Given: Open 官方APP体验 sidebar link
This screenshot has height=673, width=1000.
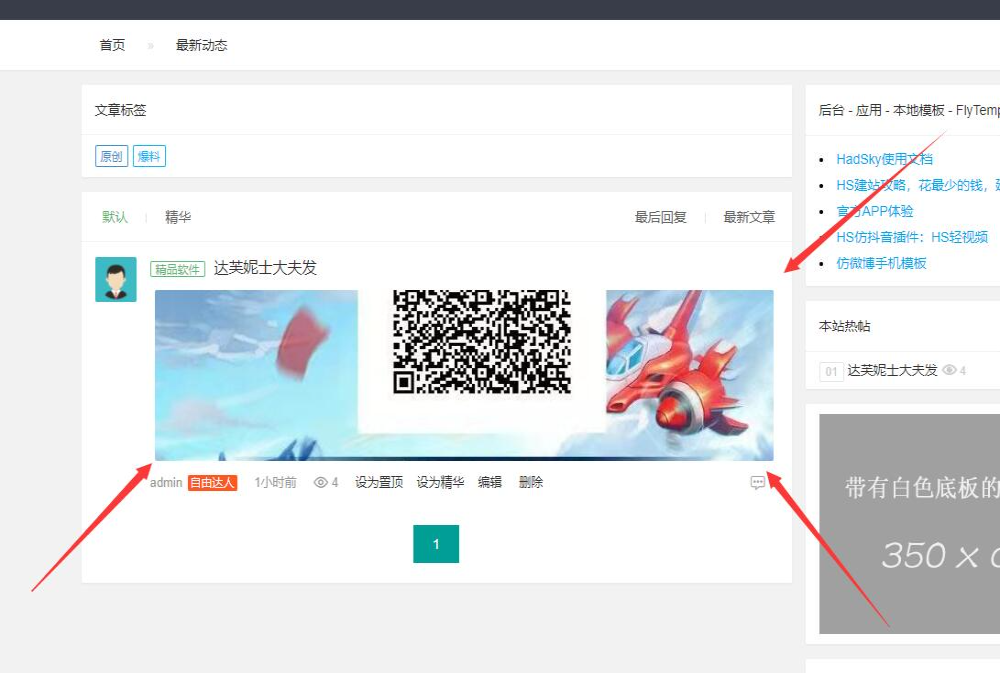Looking at the screenshot, I should 874,212.
